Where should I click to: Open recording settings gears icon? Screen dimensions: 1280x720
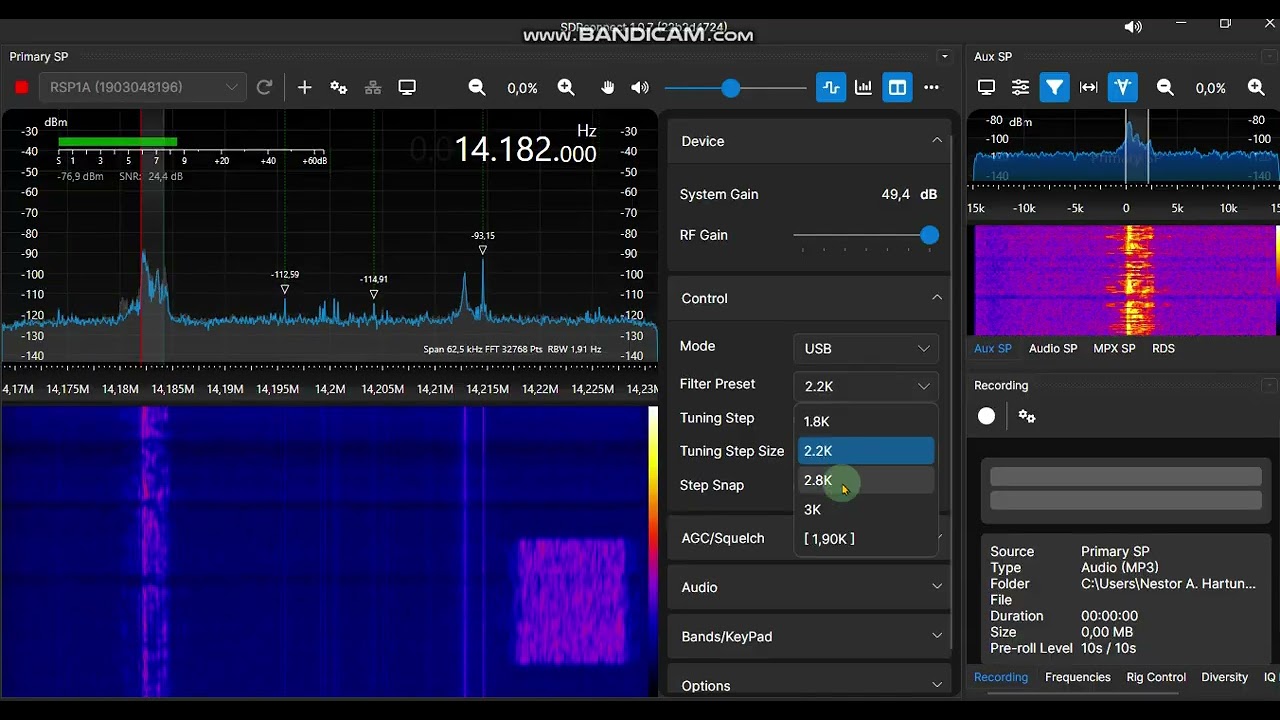(x=1027, y=416)
